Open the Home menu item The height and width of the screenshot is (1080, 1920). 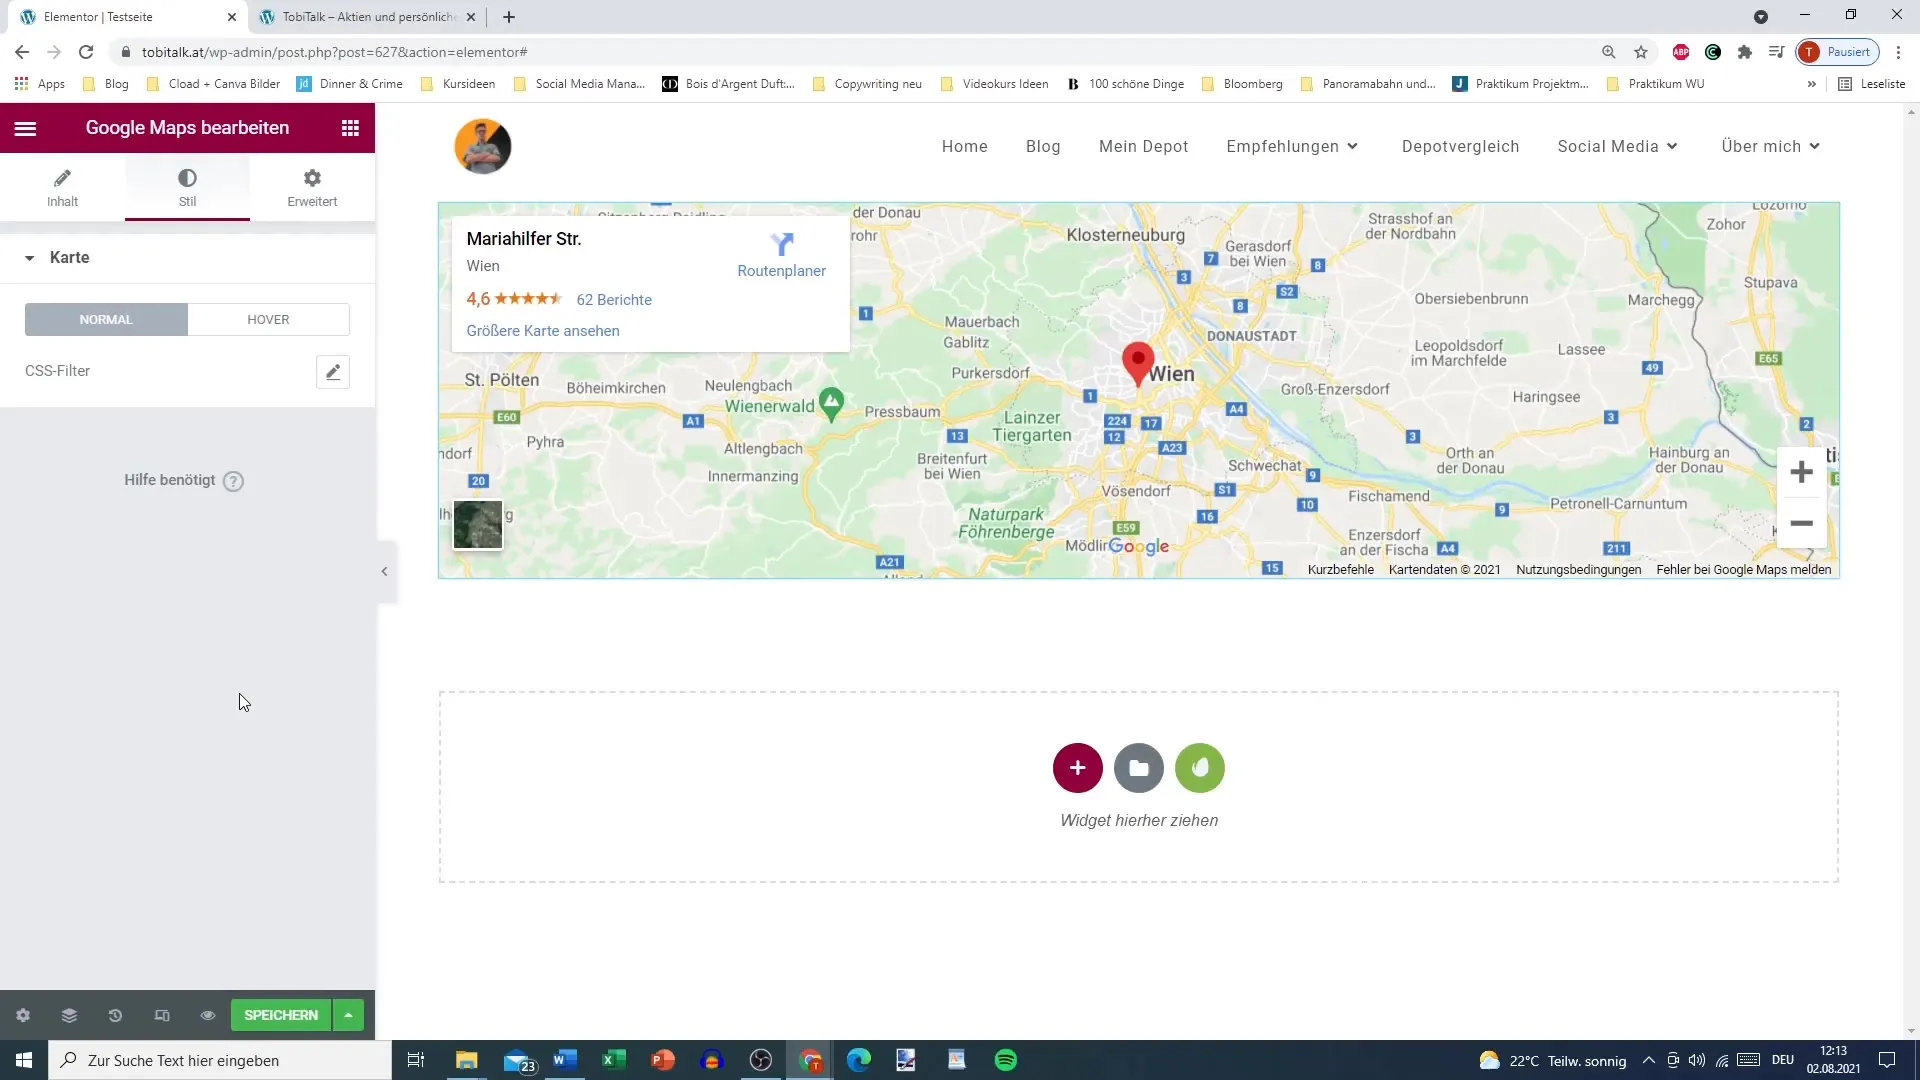tap(965, 146)
